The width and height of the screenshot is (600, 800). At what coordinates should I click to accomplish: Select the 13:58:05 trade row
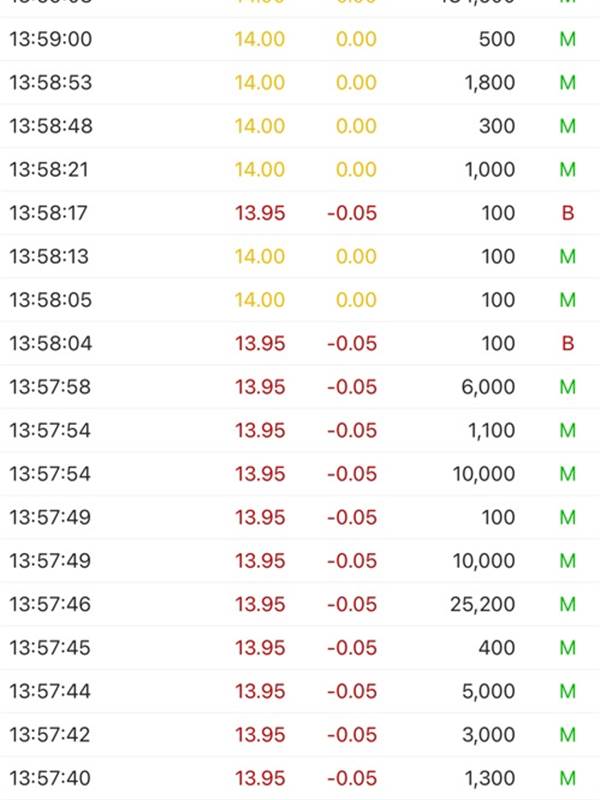click(x=300, y=300)
